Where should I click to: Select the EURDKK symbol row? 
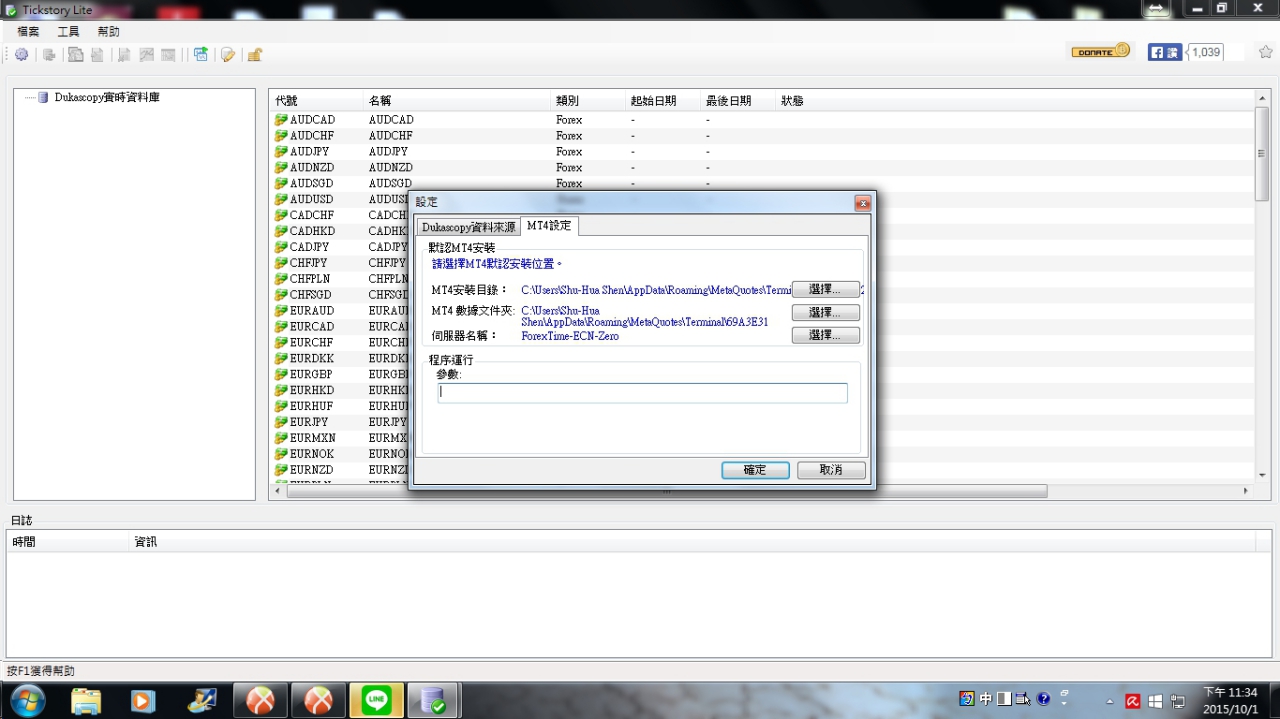pos(340,358)
